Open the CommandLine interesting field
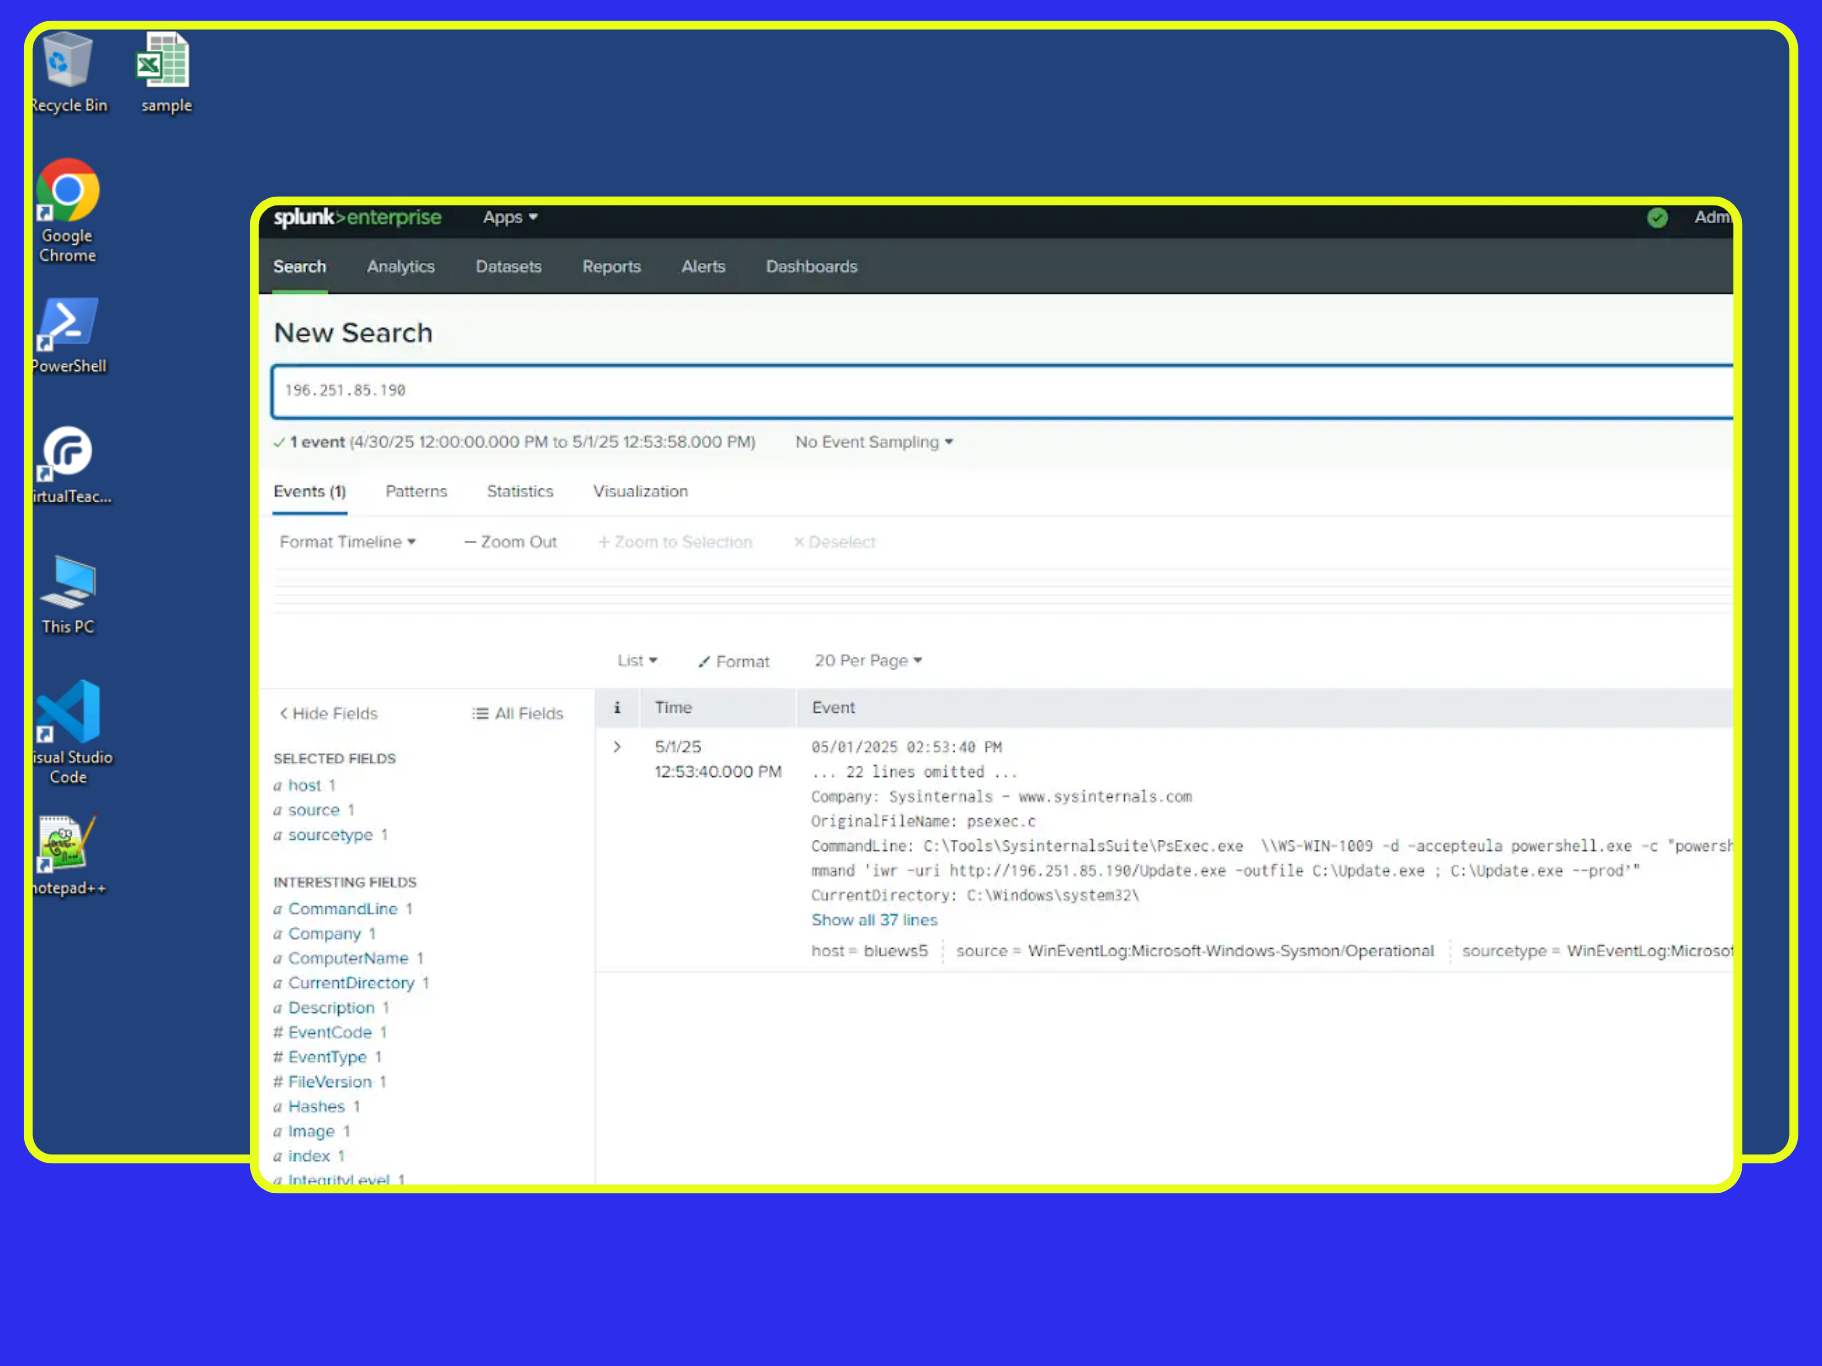Viewport: 1822px width, 1366px height. [x=343, y=909]
